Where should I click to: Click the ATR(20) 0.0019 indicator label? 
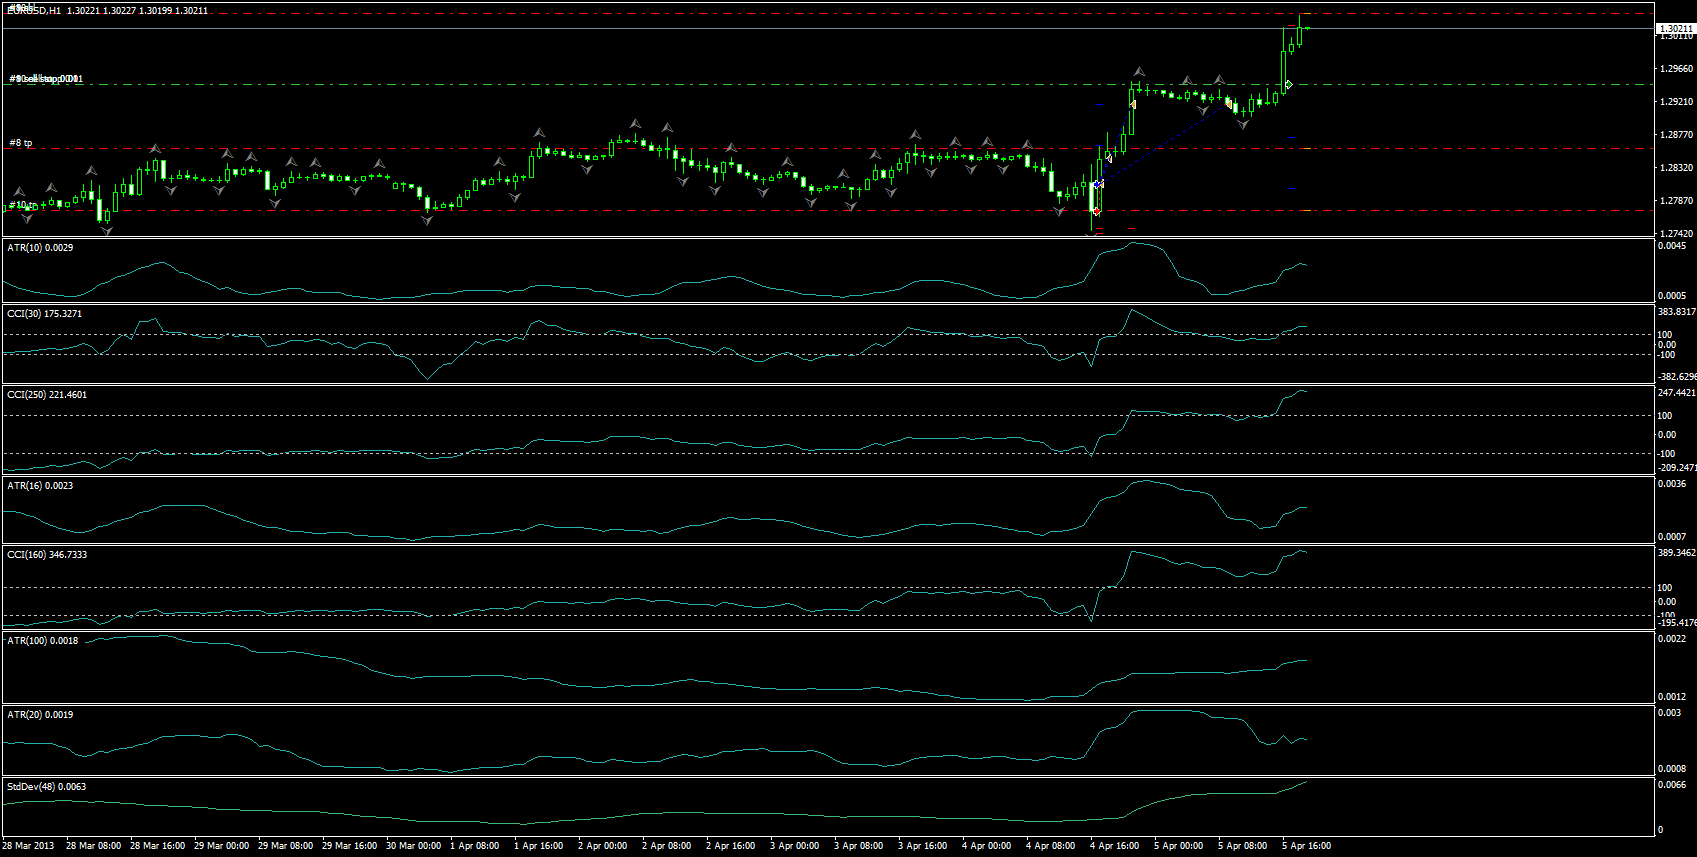40,714
